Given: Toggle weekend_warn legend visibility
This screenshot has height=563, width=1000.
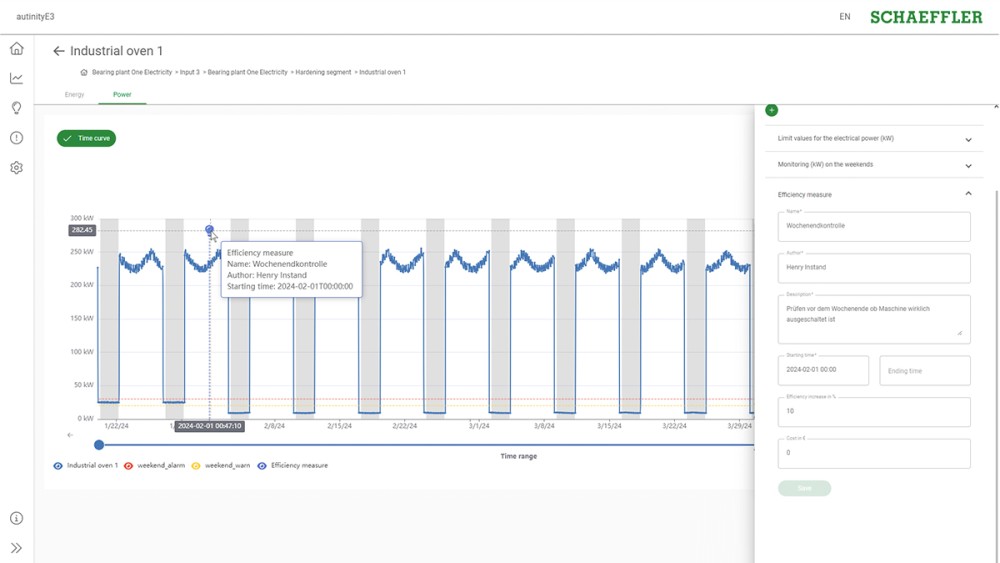Looking at the screenshot, I should pos(196,466).
